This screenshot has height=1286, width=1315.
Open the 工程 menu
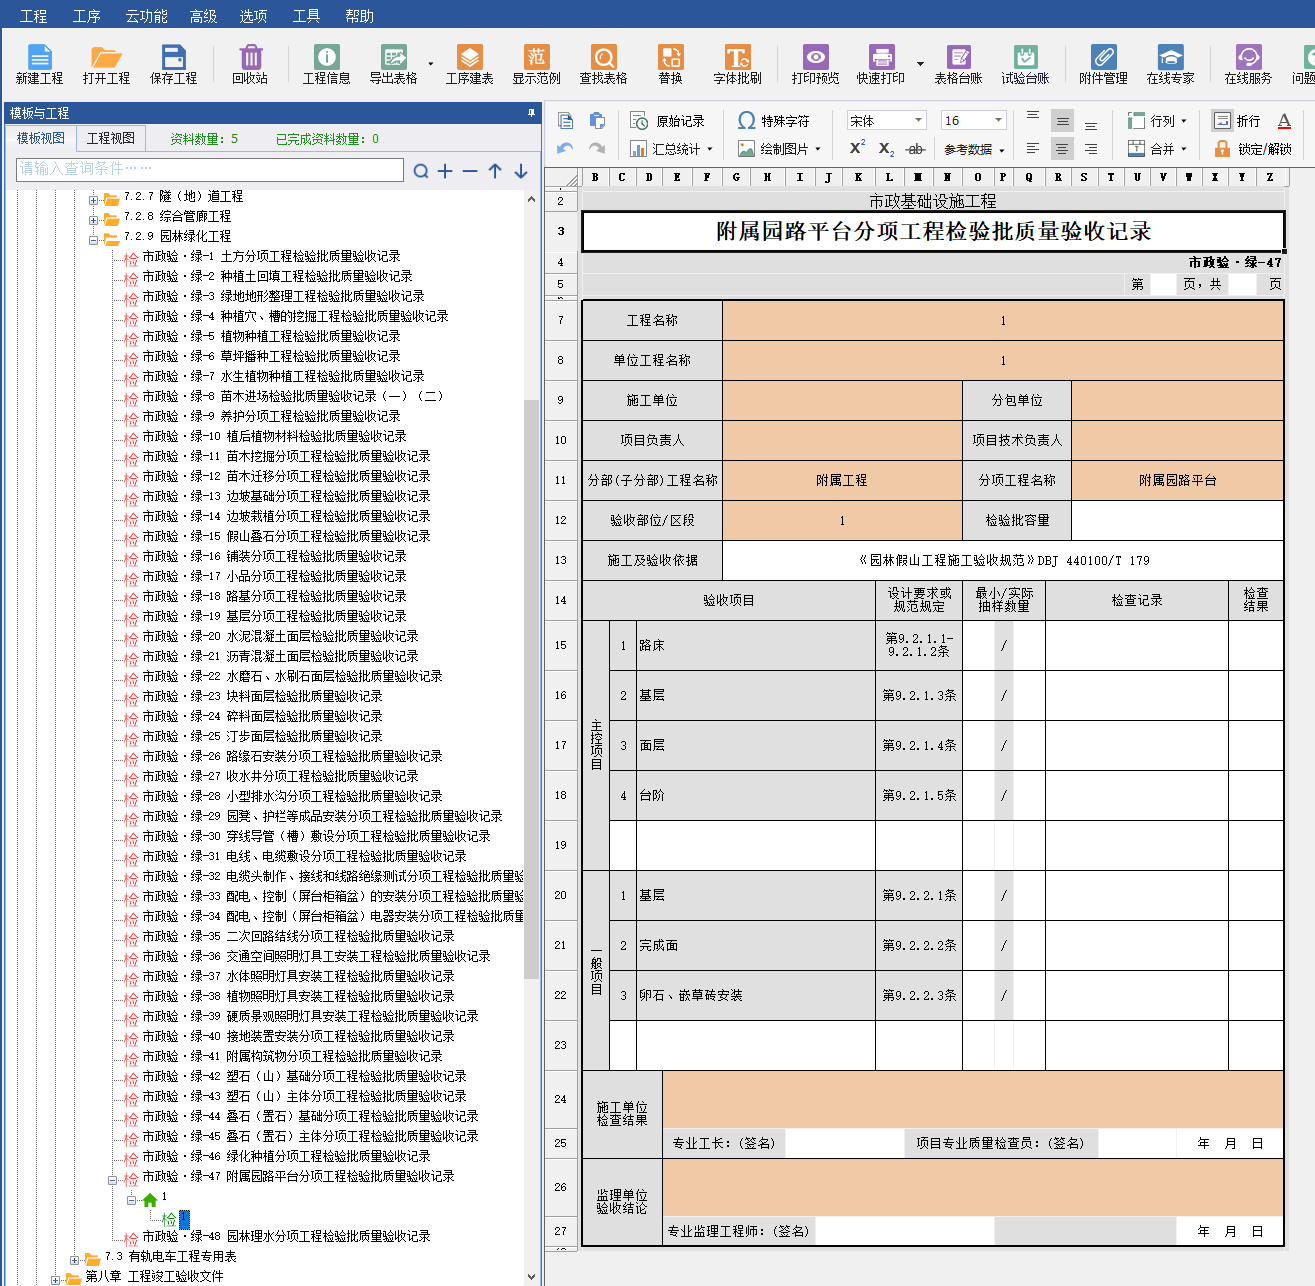coord(33,16)
